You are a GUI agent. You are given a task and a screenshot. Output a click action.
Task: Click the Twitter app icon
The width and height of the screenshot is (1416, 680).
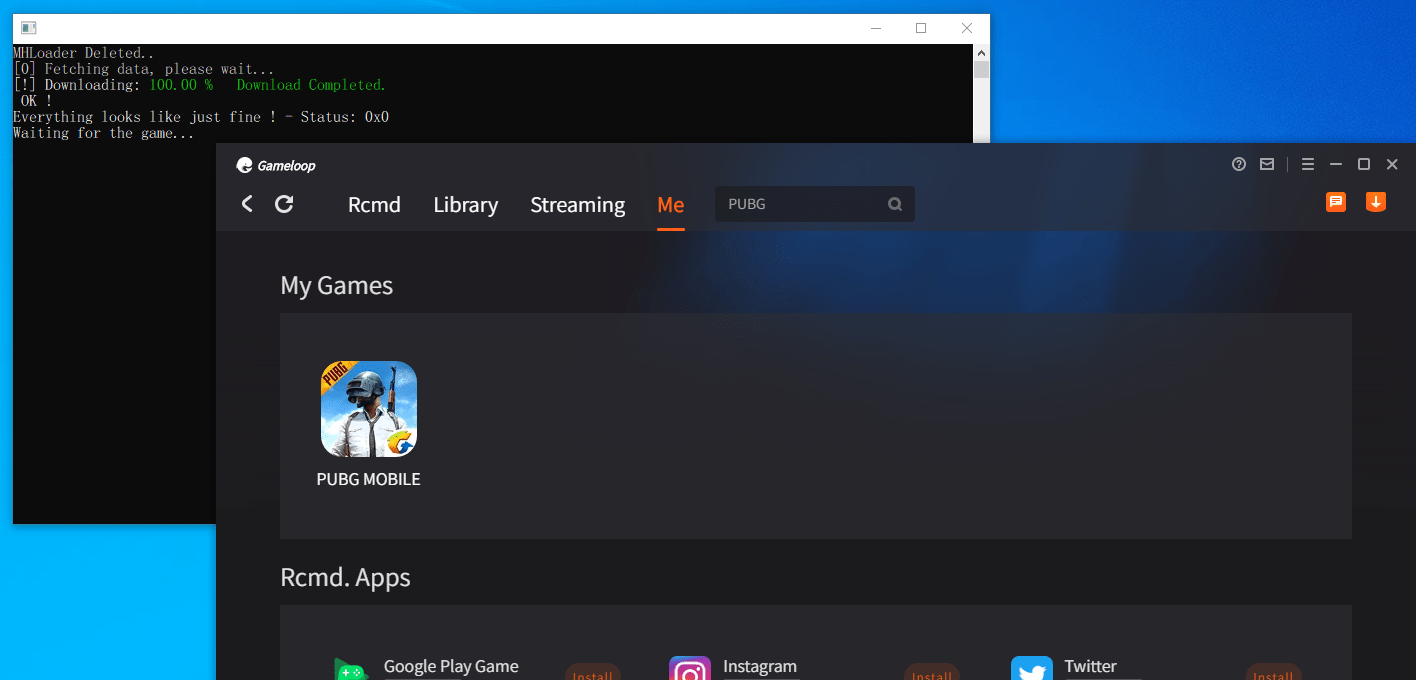pos(1032,668)
